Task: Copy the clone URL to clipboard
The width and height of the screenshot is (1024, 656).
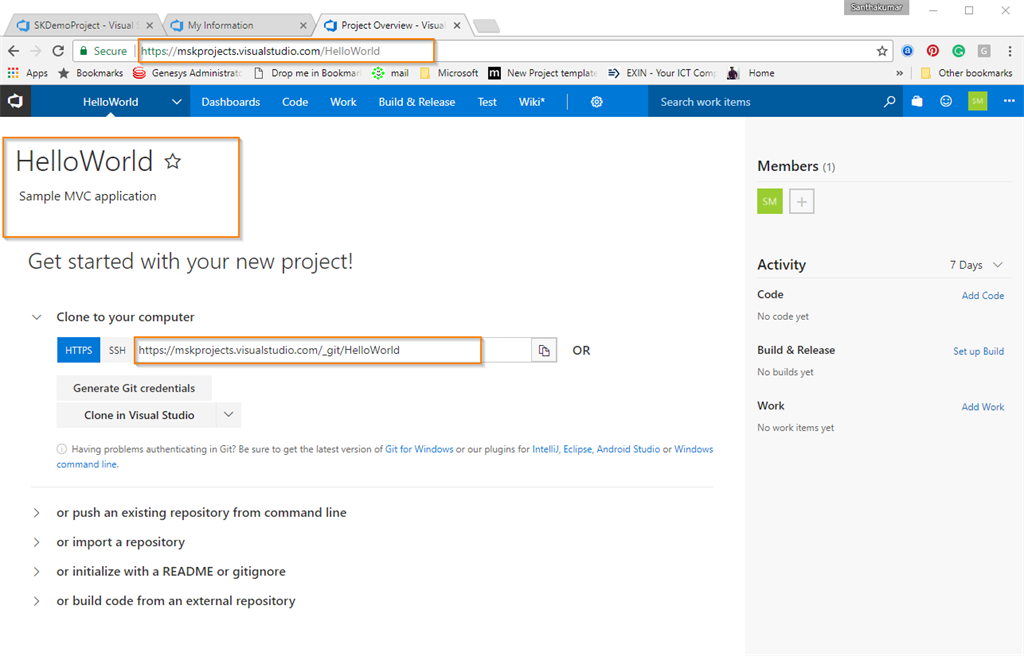Action: pyautogui.click(x=544, y=350)
